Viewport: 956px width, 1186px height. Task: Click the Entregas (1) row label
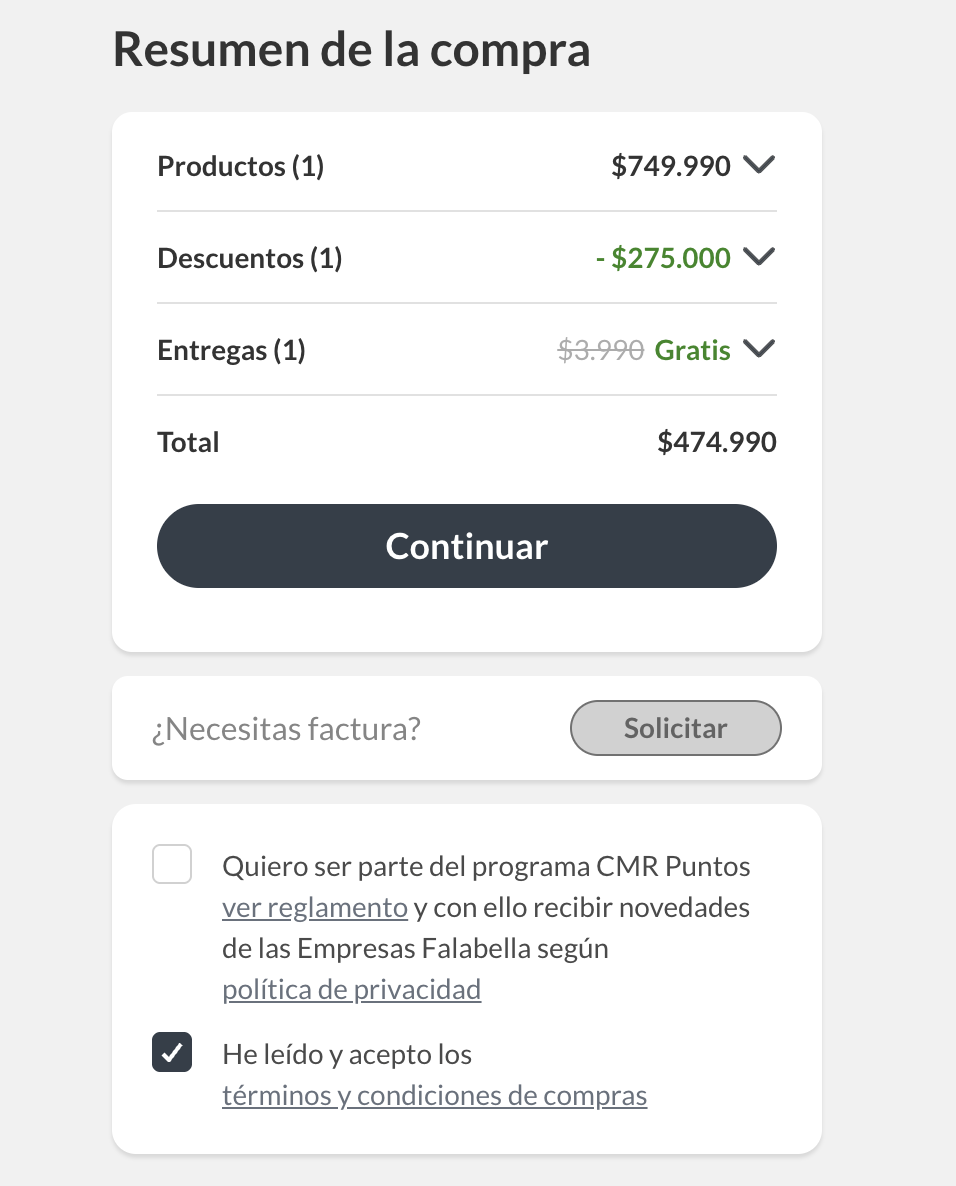point(231,351)
